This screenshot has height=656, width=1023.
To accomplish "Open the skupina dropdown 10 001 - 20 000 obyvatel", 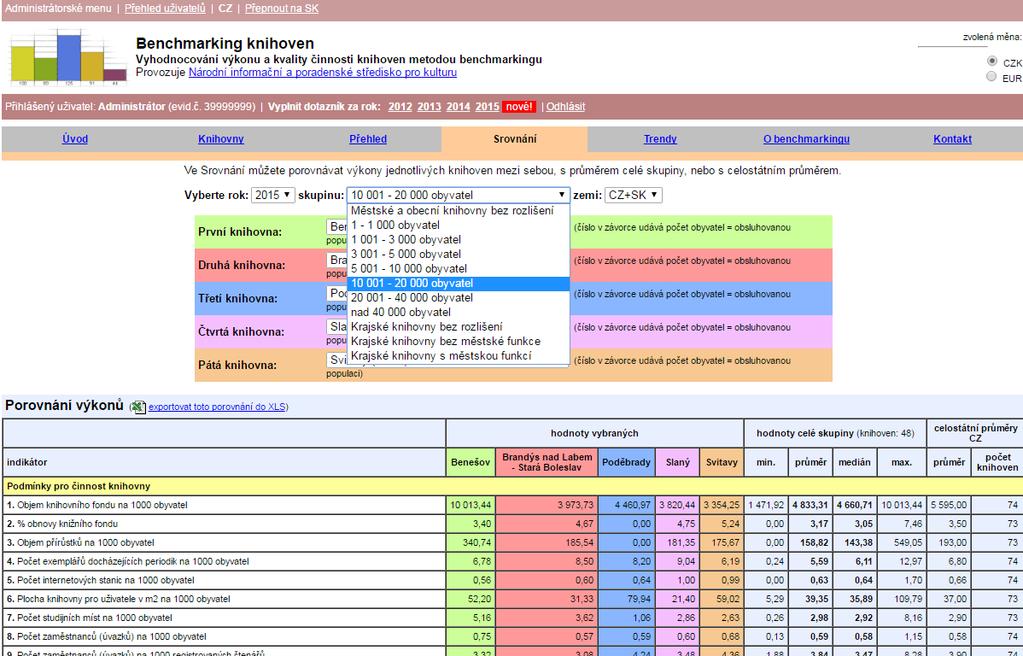I will [x=458, y=195].
